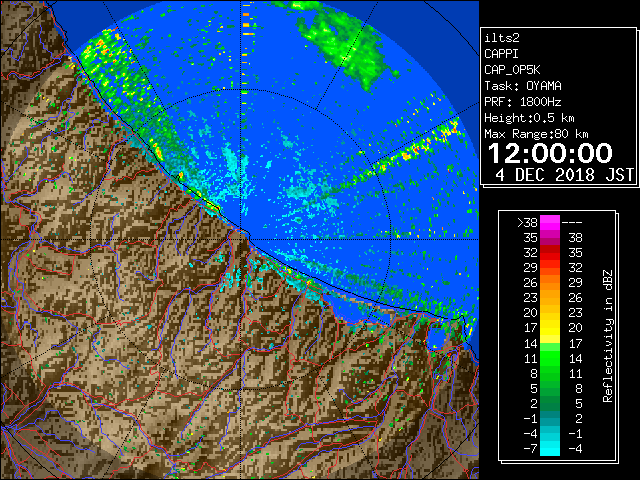Image resolution: width=640 pixels, height=480 pixels.
Task: Pick the red band in the legend
Action: pos(550,253)
